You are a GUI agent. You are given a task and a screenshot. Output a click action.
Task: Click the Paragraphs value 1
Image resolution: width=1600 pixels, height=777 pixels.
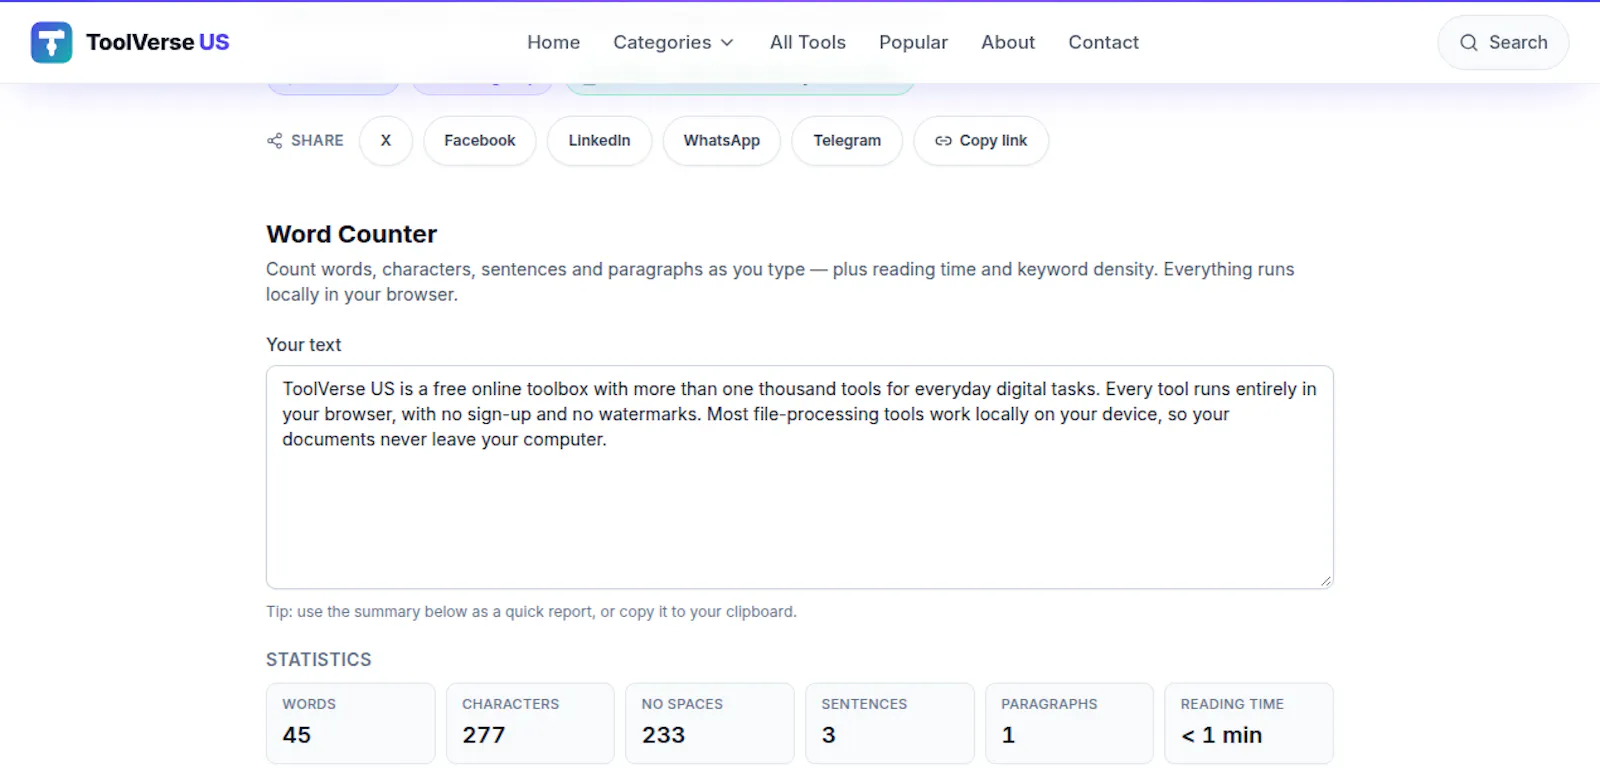click(x=1008, y=735)
